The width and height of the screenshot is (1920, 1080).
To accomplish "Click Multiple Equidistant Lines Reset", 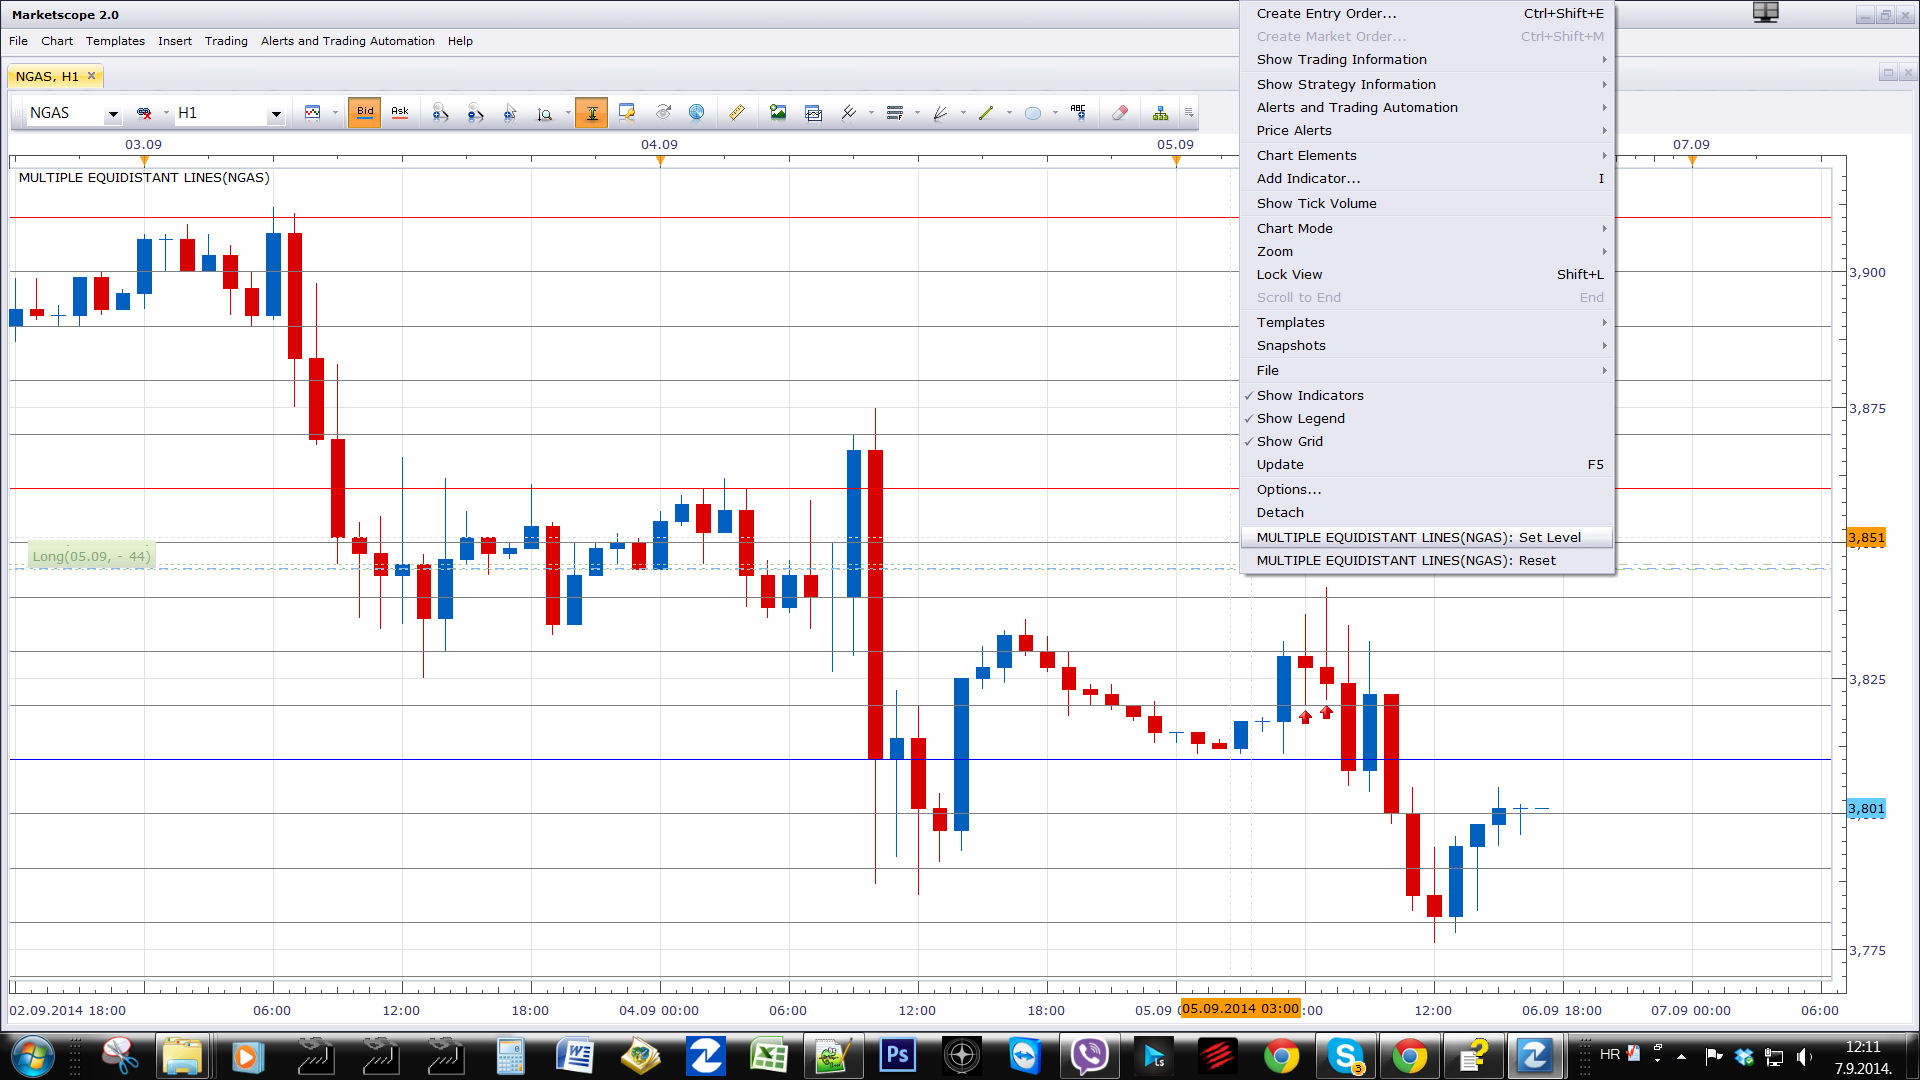I will click(1427, 561).
